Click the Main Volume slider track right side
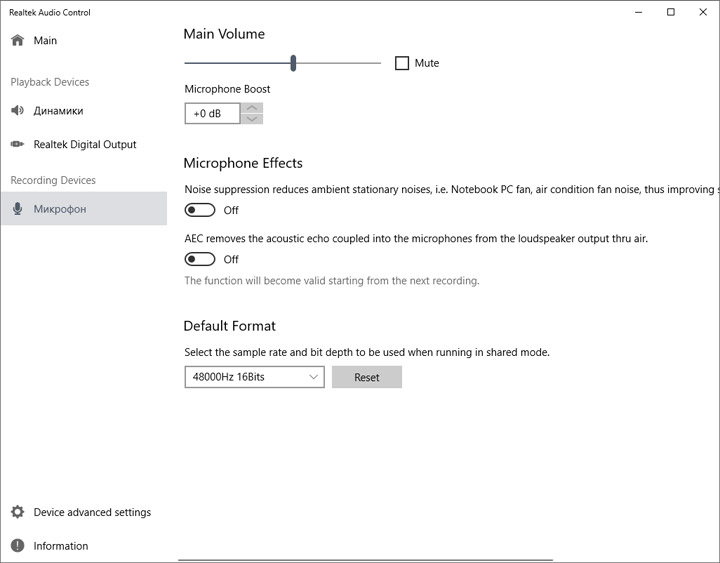720x563 pixels. (338, 63)
